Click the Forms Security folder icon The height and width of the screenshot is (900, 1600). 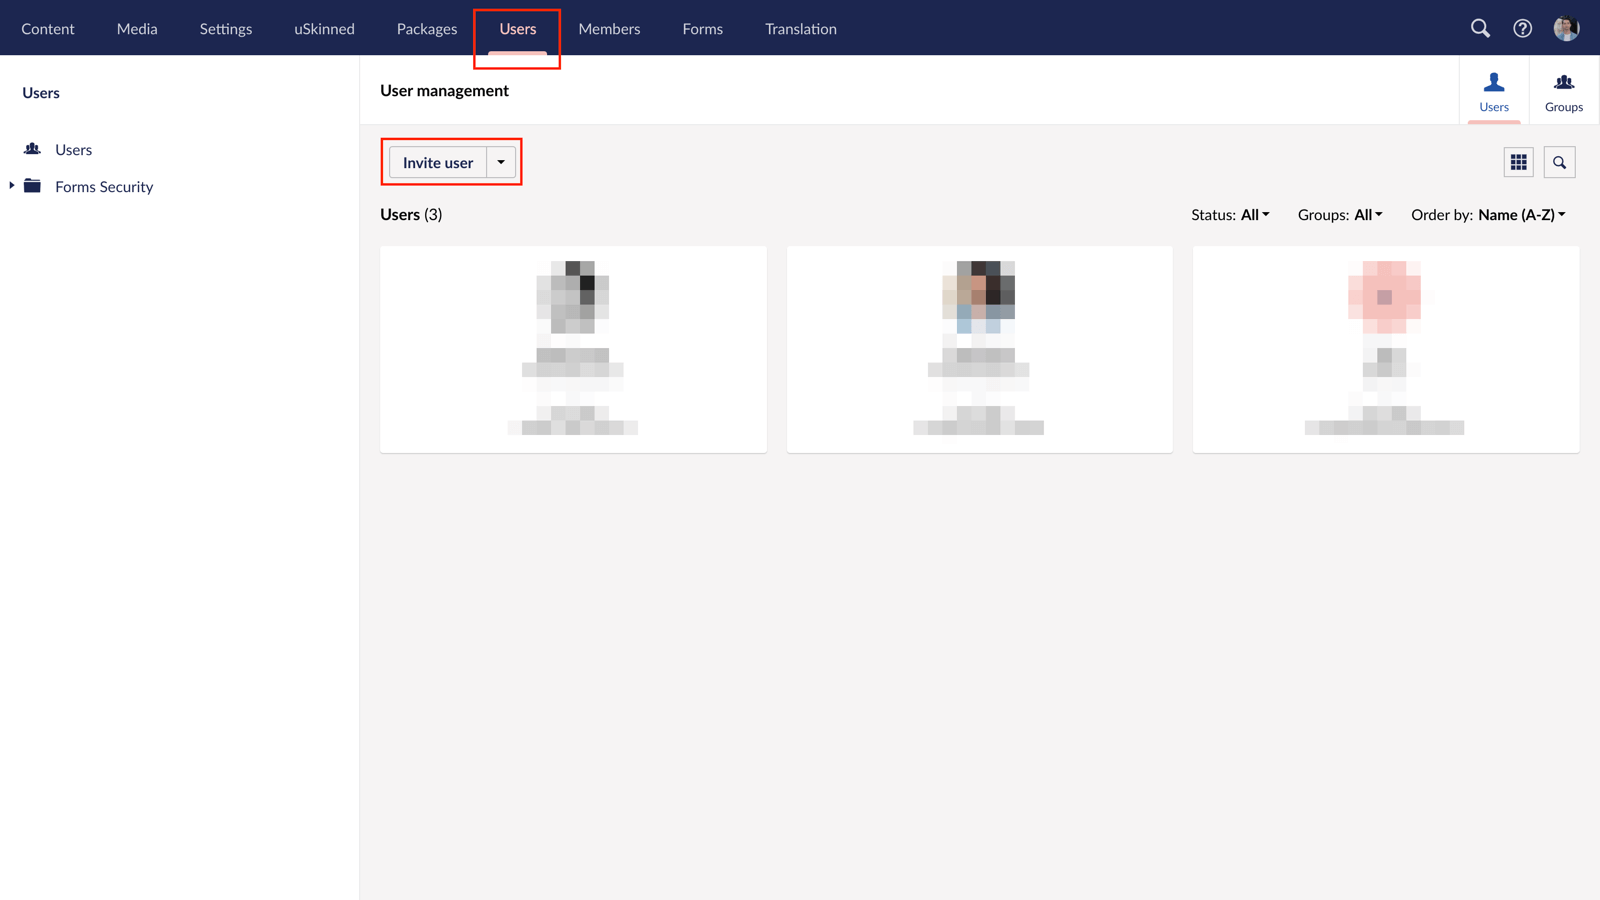(x=31, y=186)
